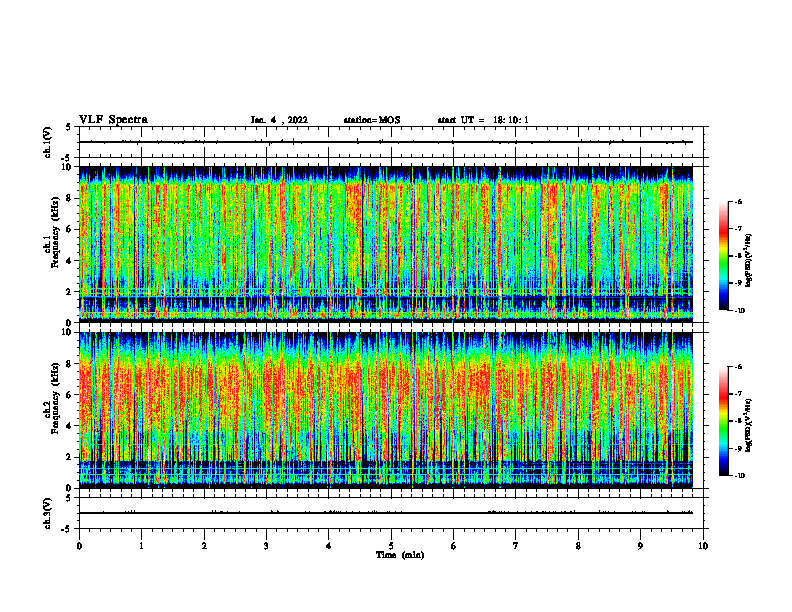The height and width of the screenshot is (612, 792).
Task: Click the ch.2 frequency axis "6" tick label
Action: (69, 395)
